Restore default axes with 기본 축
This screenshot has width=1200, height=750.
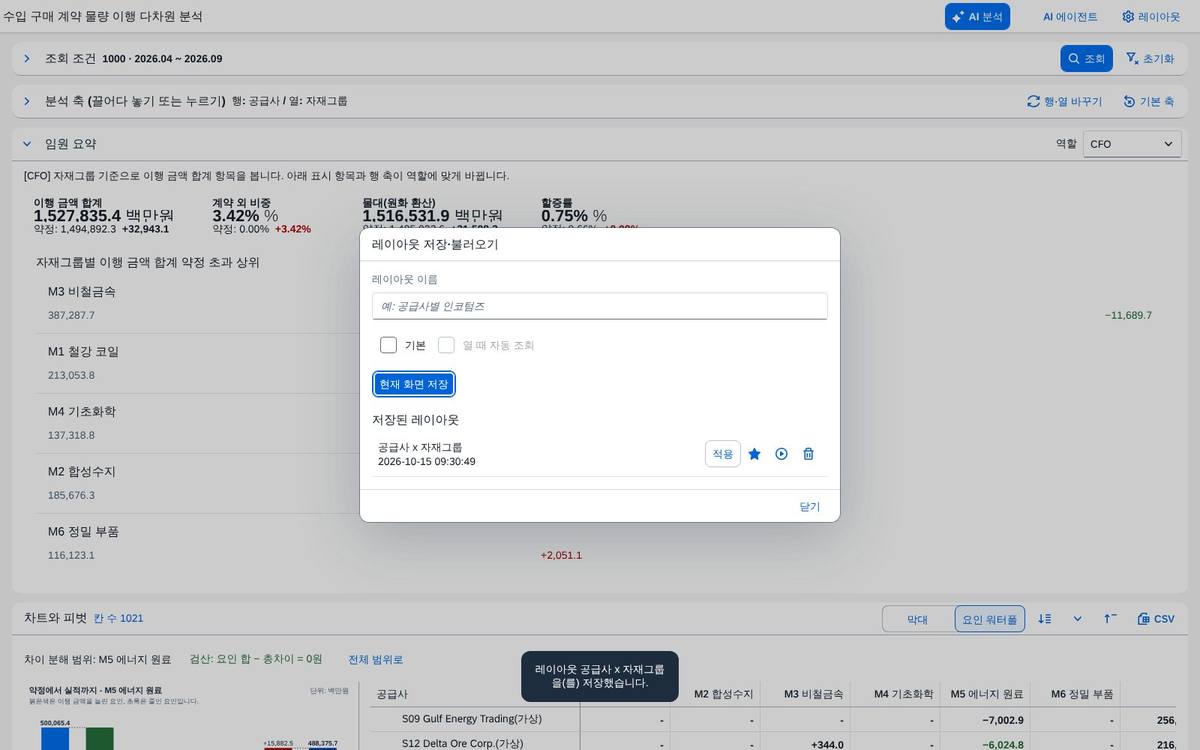point(1148,102)
